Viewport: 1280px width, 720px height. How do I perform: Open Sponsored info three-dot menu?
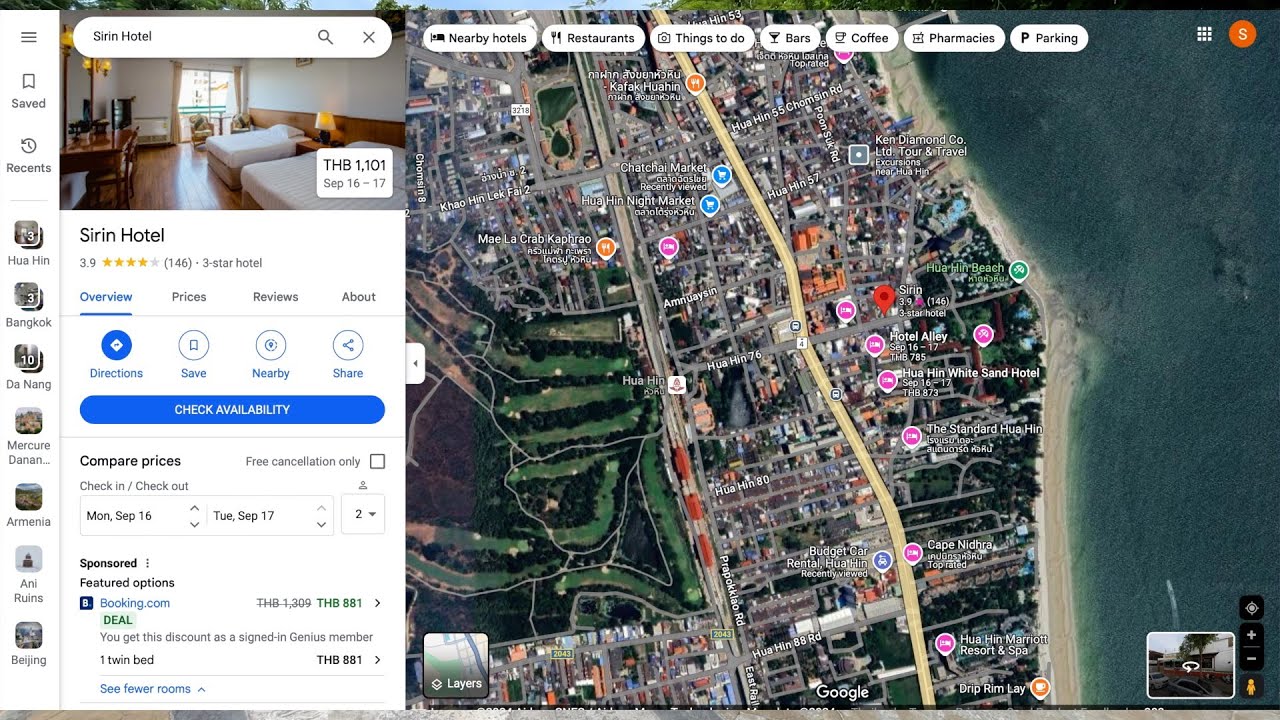click(148, 563)
